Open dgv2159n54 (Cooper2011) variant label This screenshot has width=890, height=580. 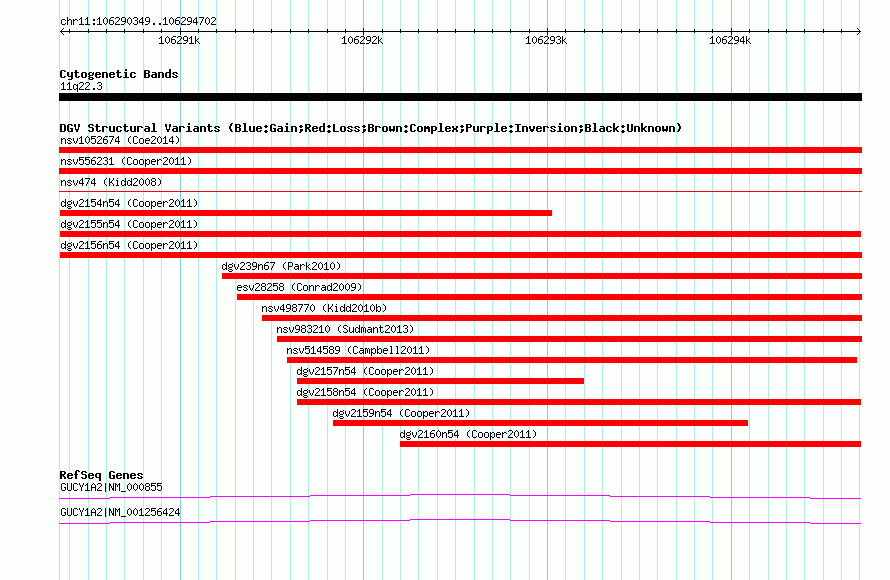(401, 413)
